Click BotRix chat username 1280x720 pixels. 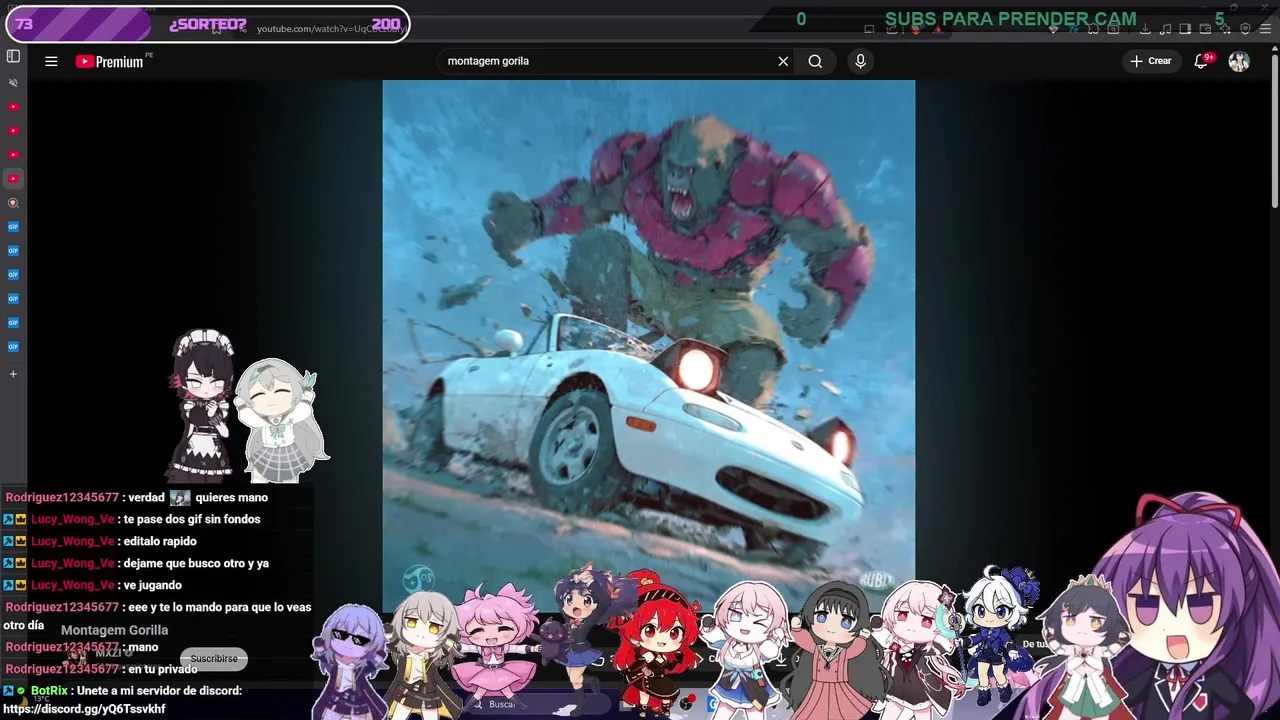tap(49, 691)
